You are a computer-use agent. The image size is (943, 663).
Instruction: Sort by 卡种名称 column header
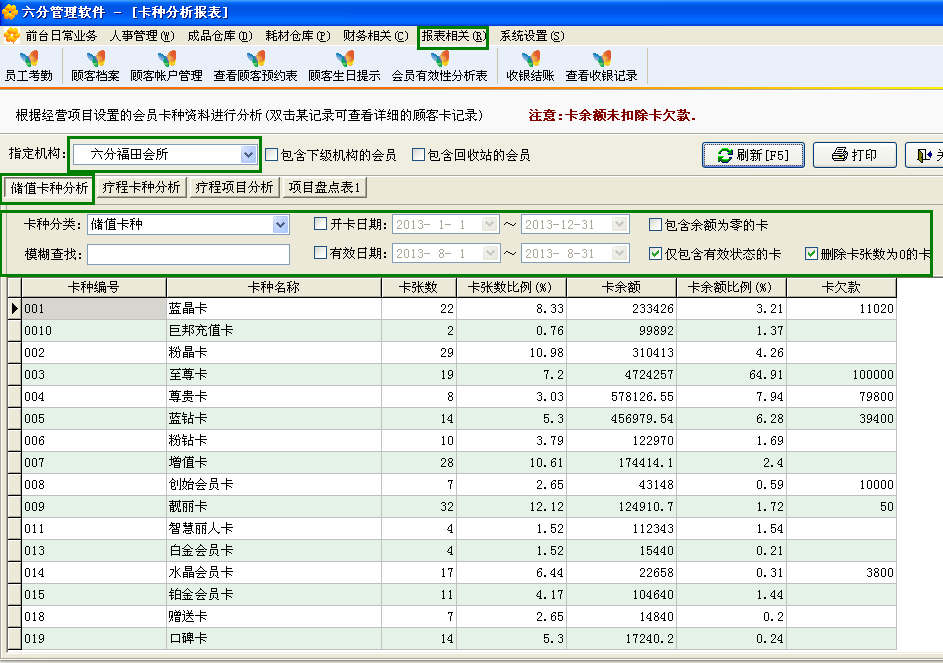pyautogui.click(x=274, y=288)
